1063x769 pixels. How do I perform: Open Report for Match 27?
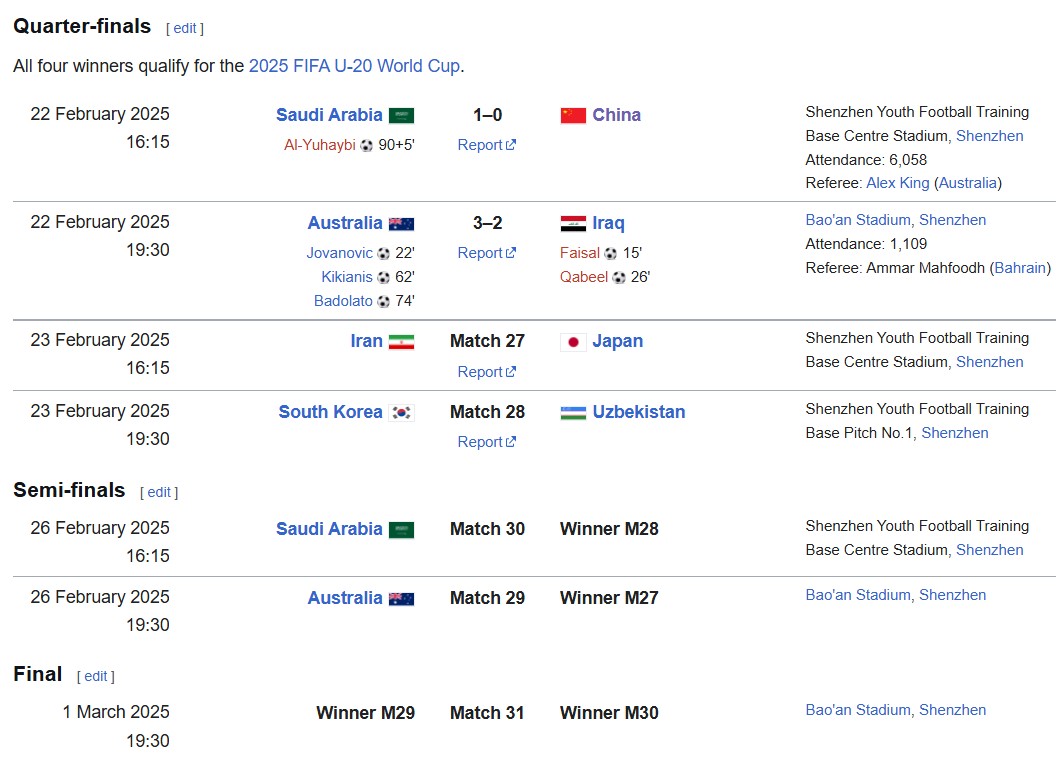487,372
